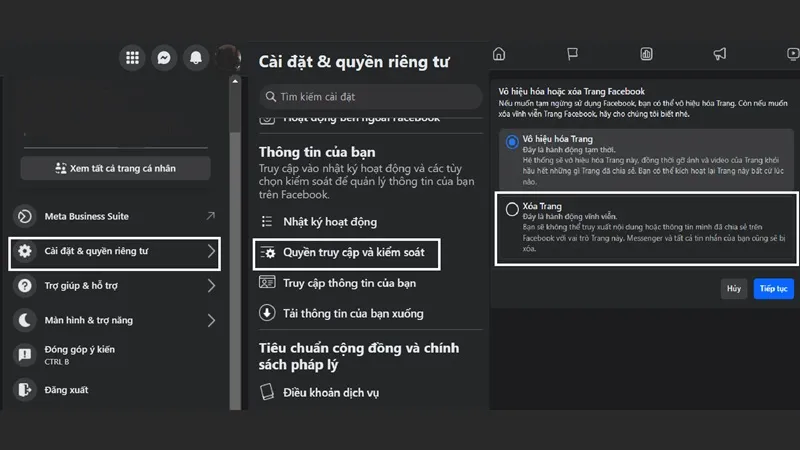Click the Trợ giúp & hỗ trợ question icon
The height and width of the screenshot is (450, 800).
click(x=24, y=286)
